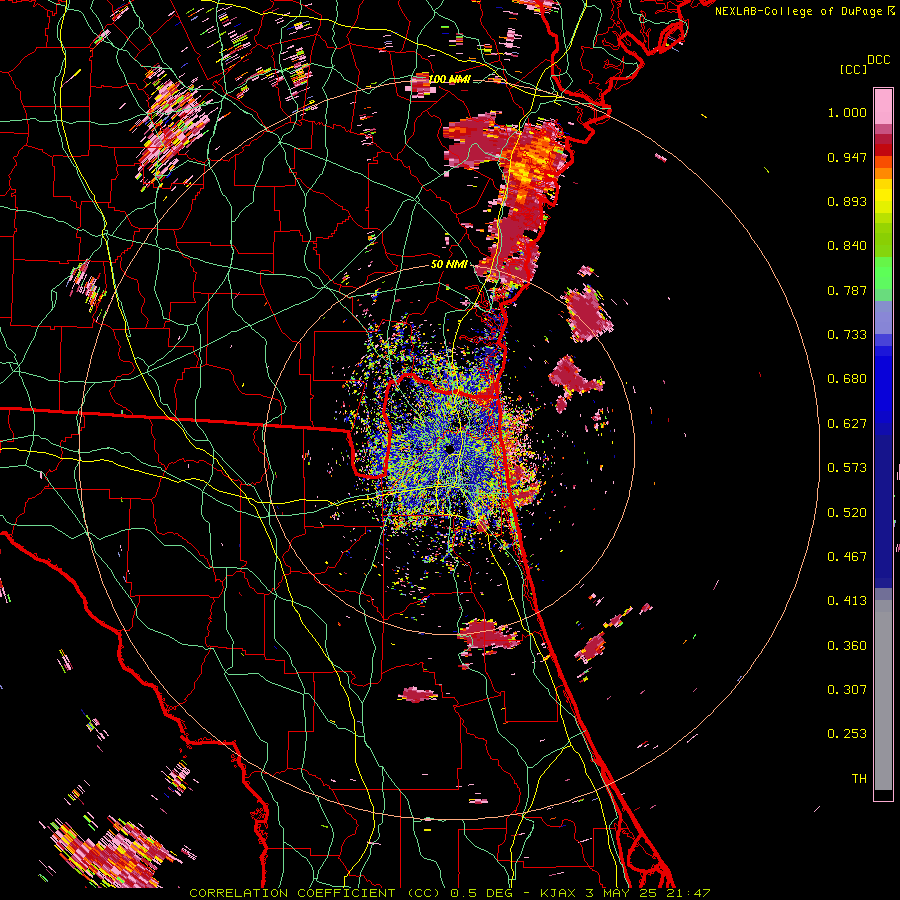Click the 0.627 legend value
Screen dimensions: 900x900
tap(847, 424)
